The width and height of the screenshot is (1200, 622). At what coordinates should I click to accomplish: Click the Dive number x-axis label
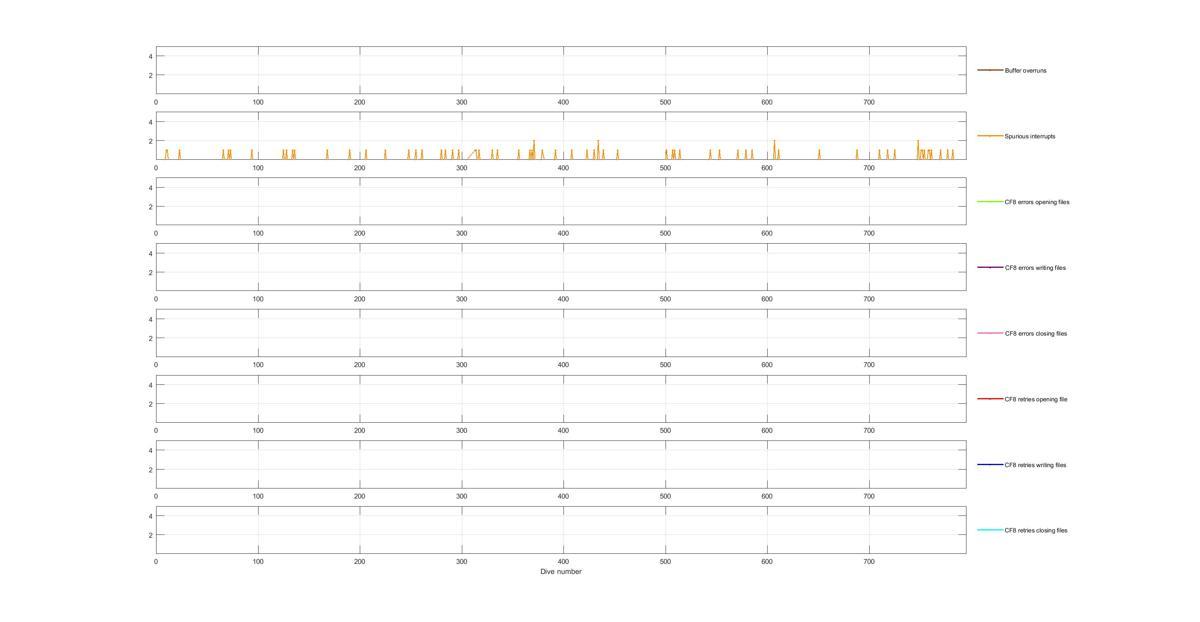tap(561, 572)
